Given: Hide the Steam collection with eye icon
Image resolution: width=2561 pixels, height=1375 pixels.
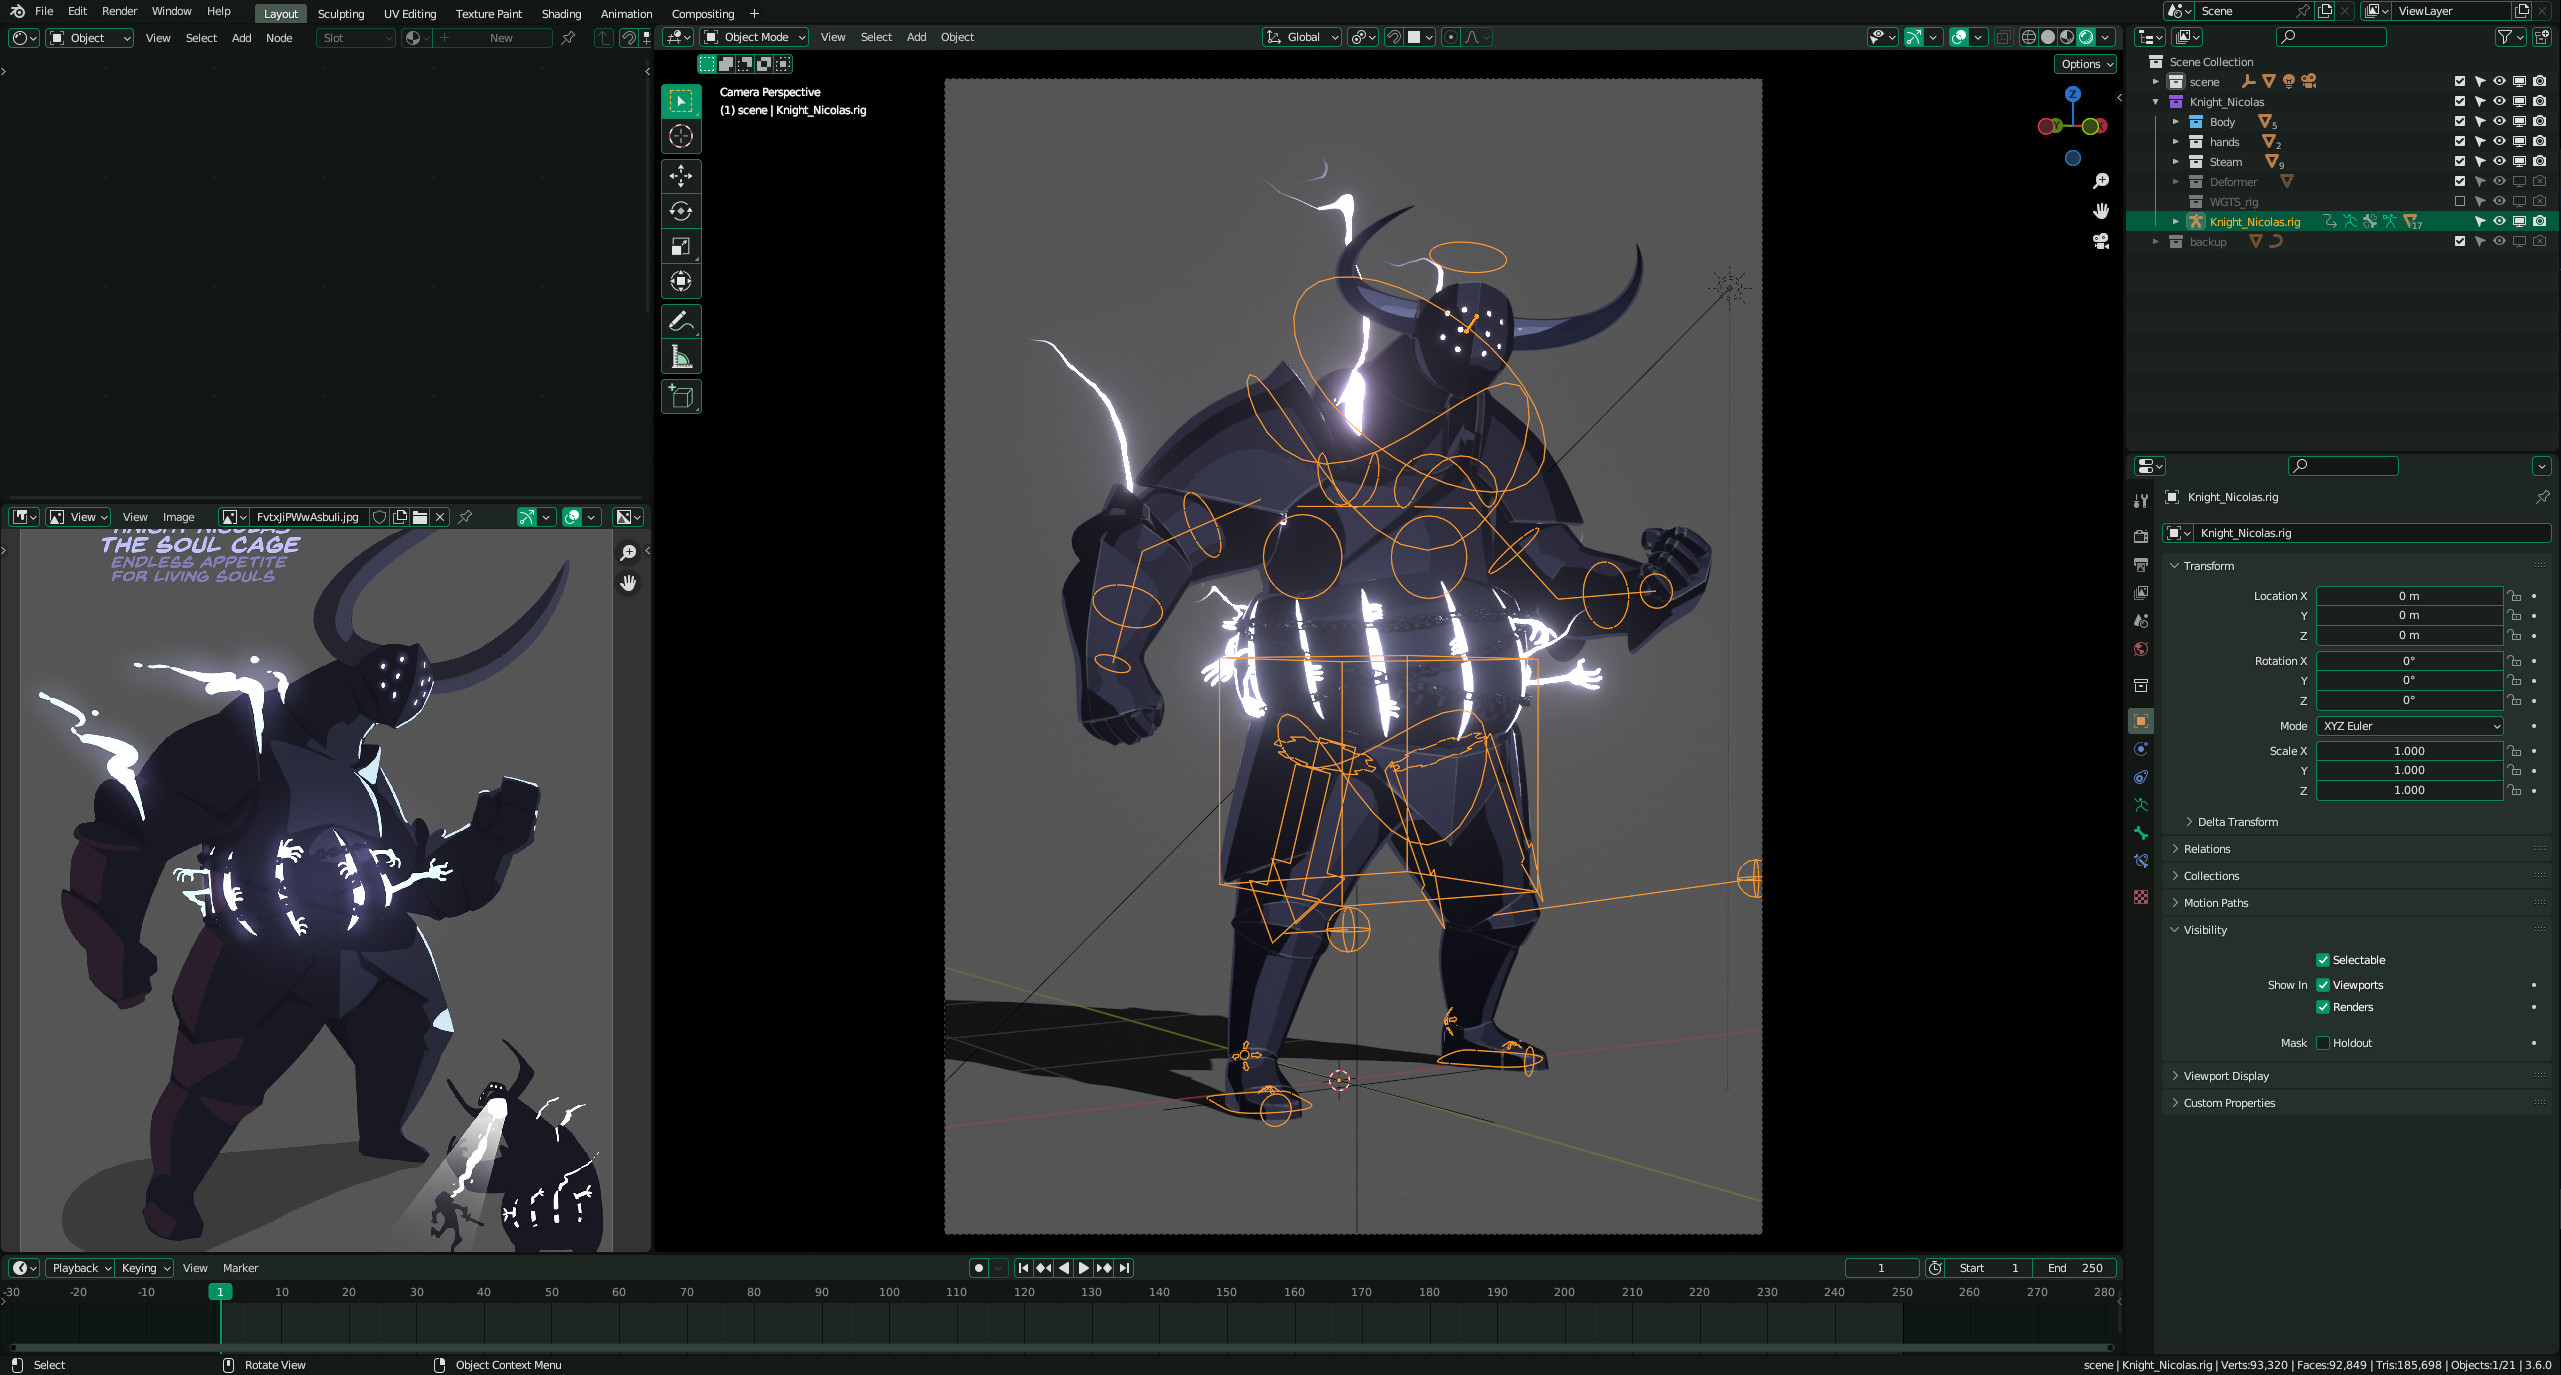Looking at the screenshot, I should click(2499, 162).
